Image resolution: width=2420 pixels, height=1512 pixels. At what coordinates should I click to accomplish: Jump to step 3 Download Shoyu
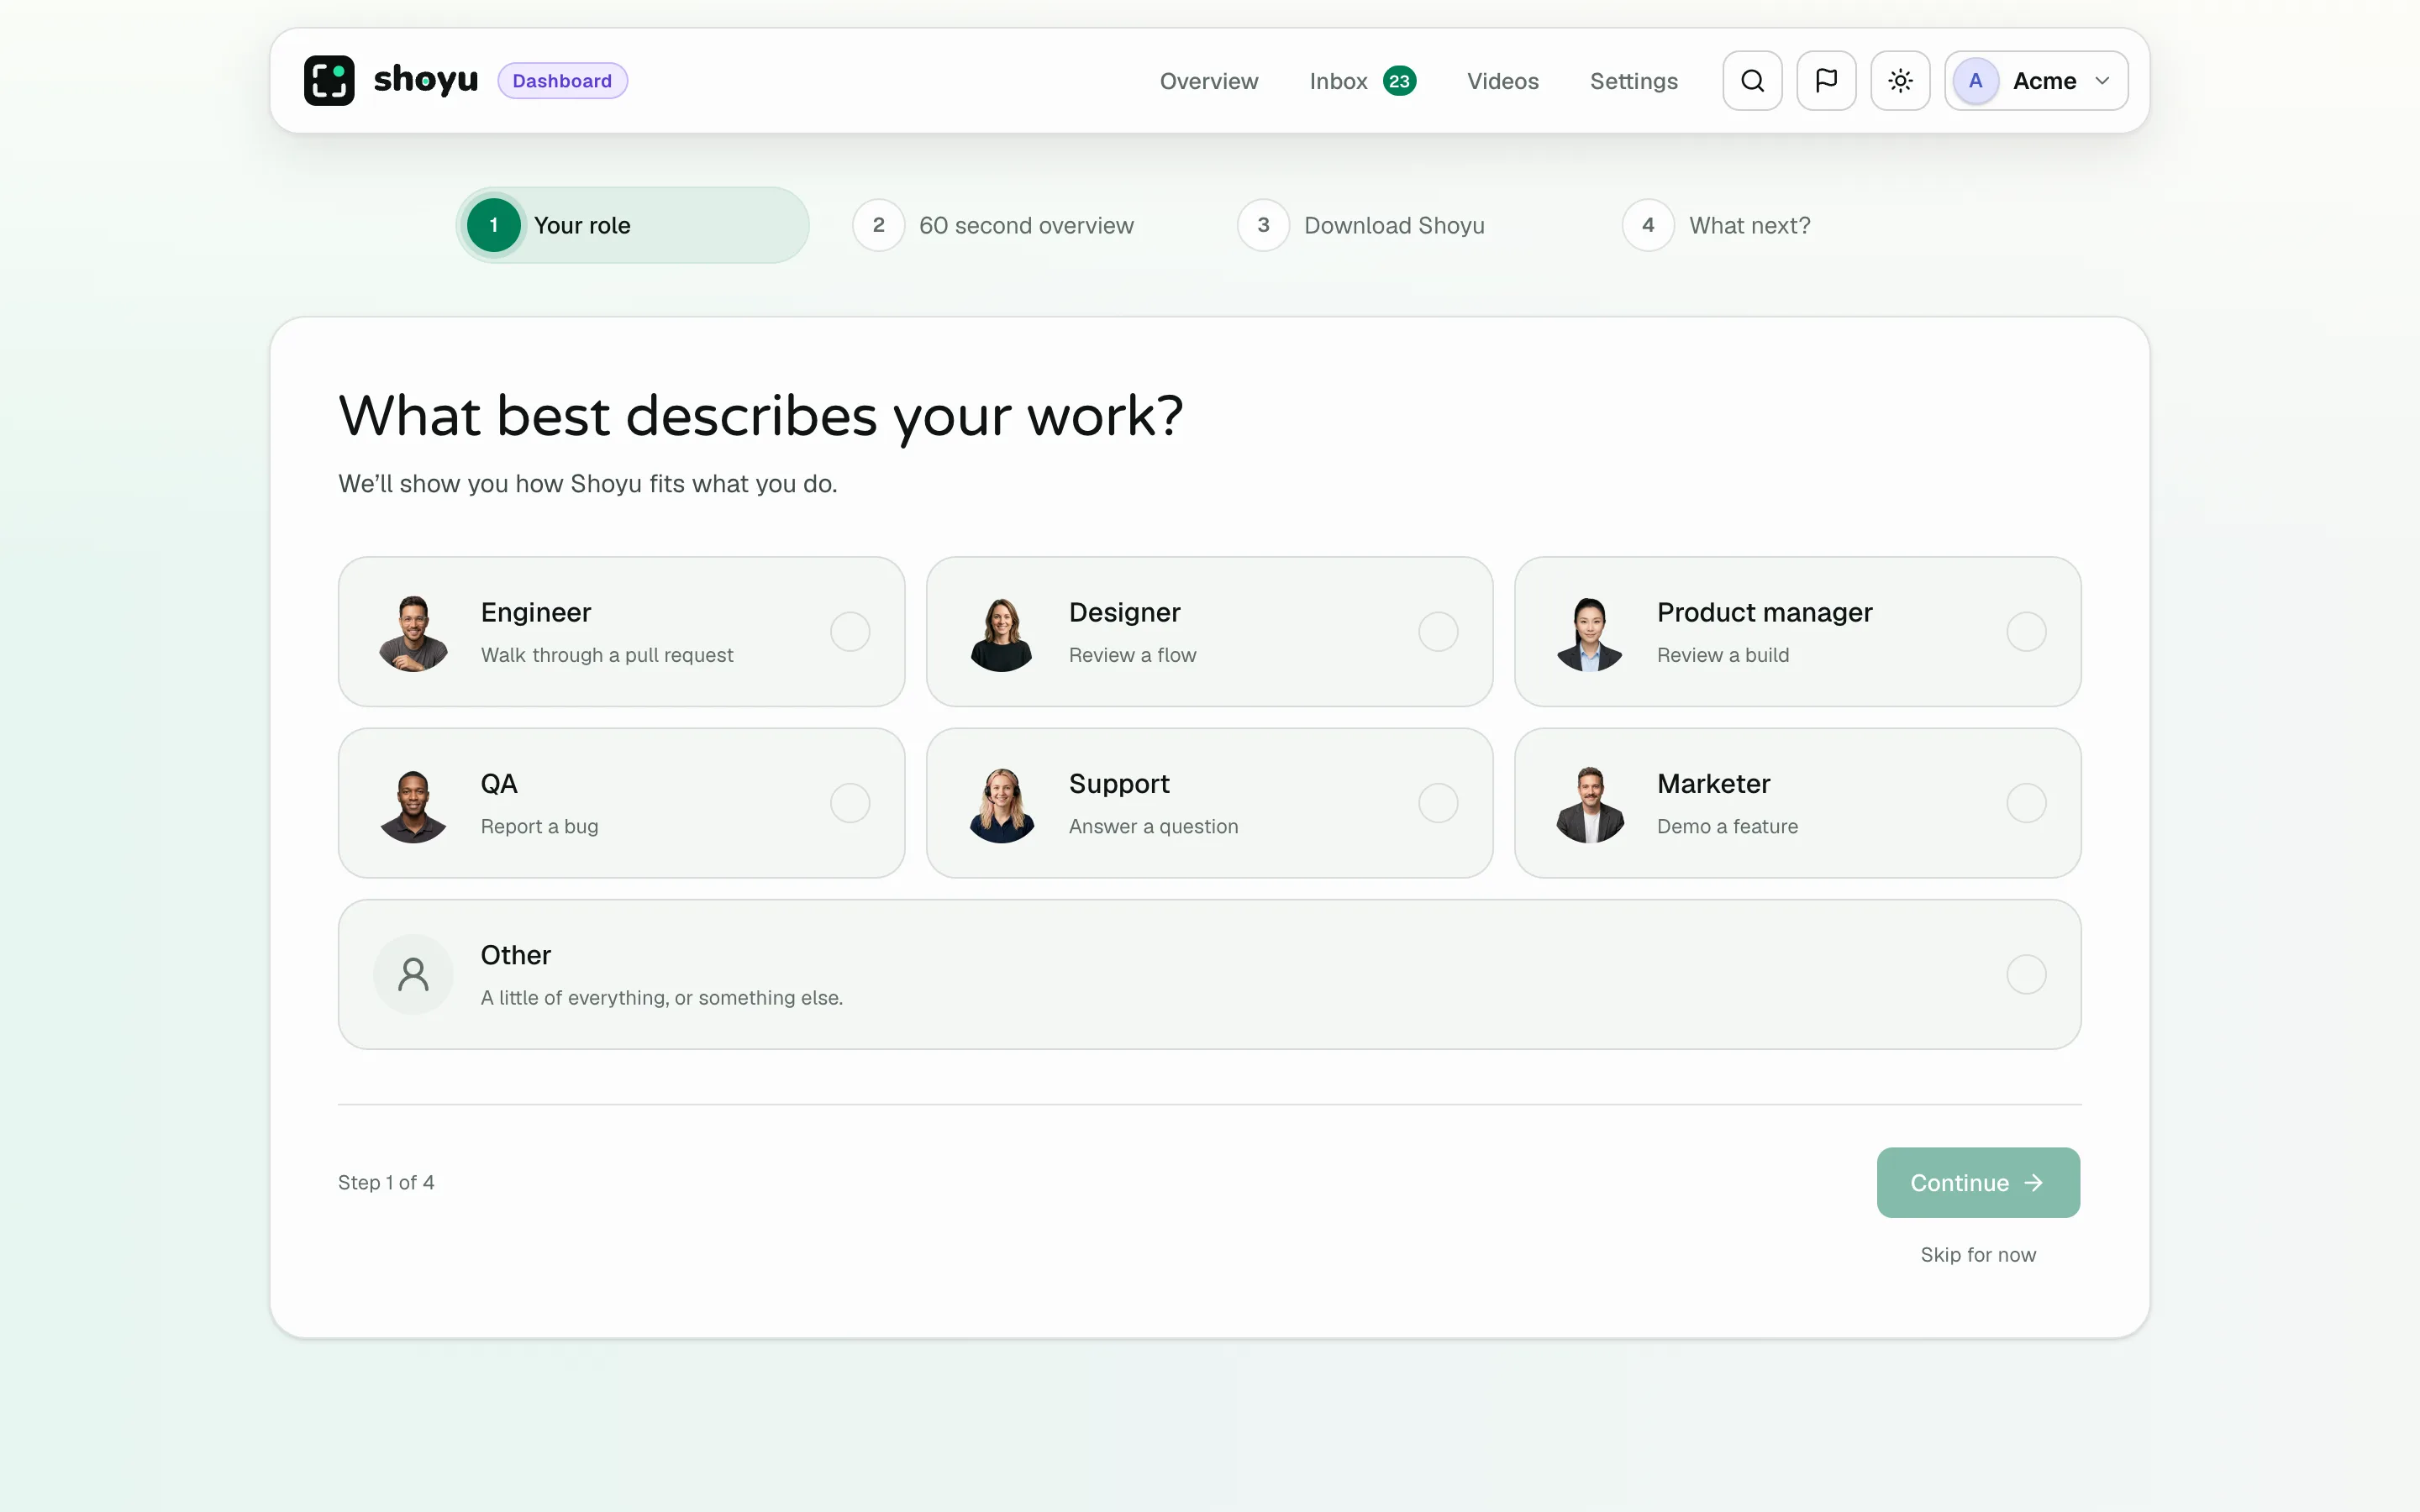pyautogui.click(x=1361, y=225)
